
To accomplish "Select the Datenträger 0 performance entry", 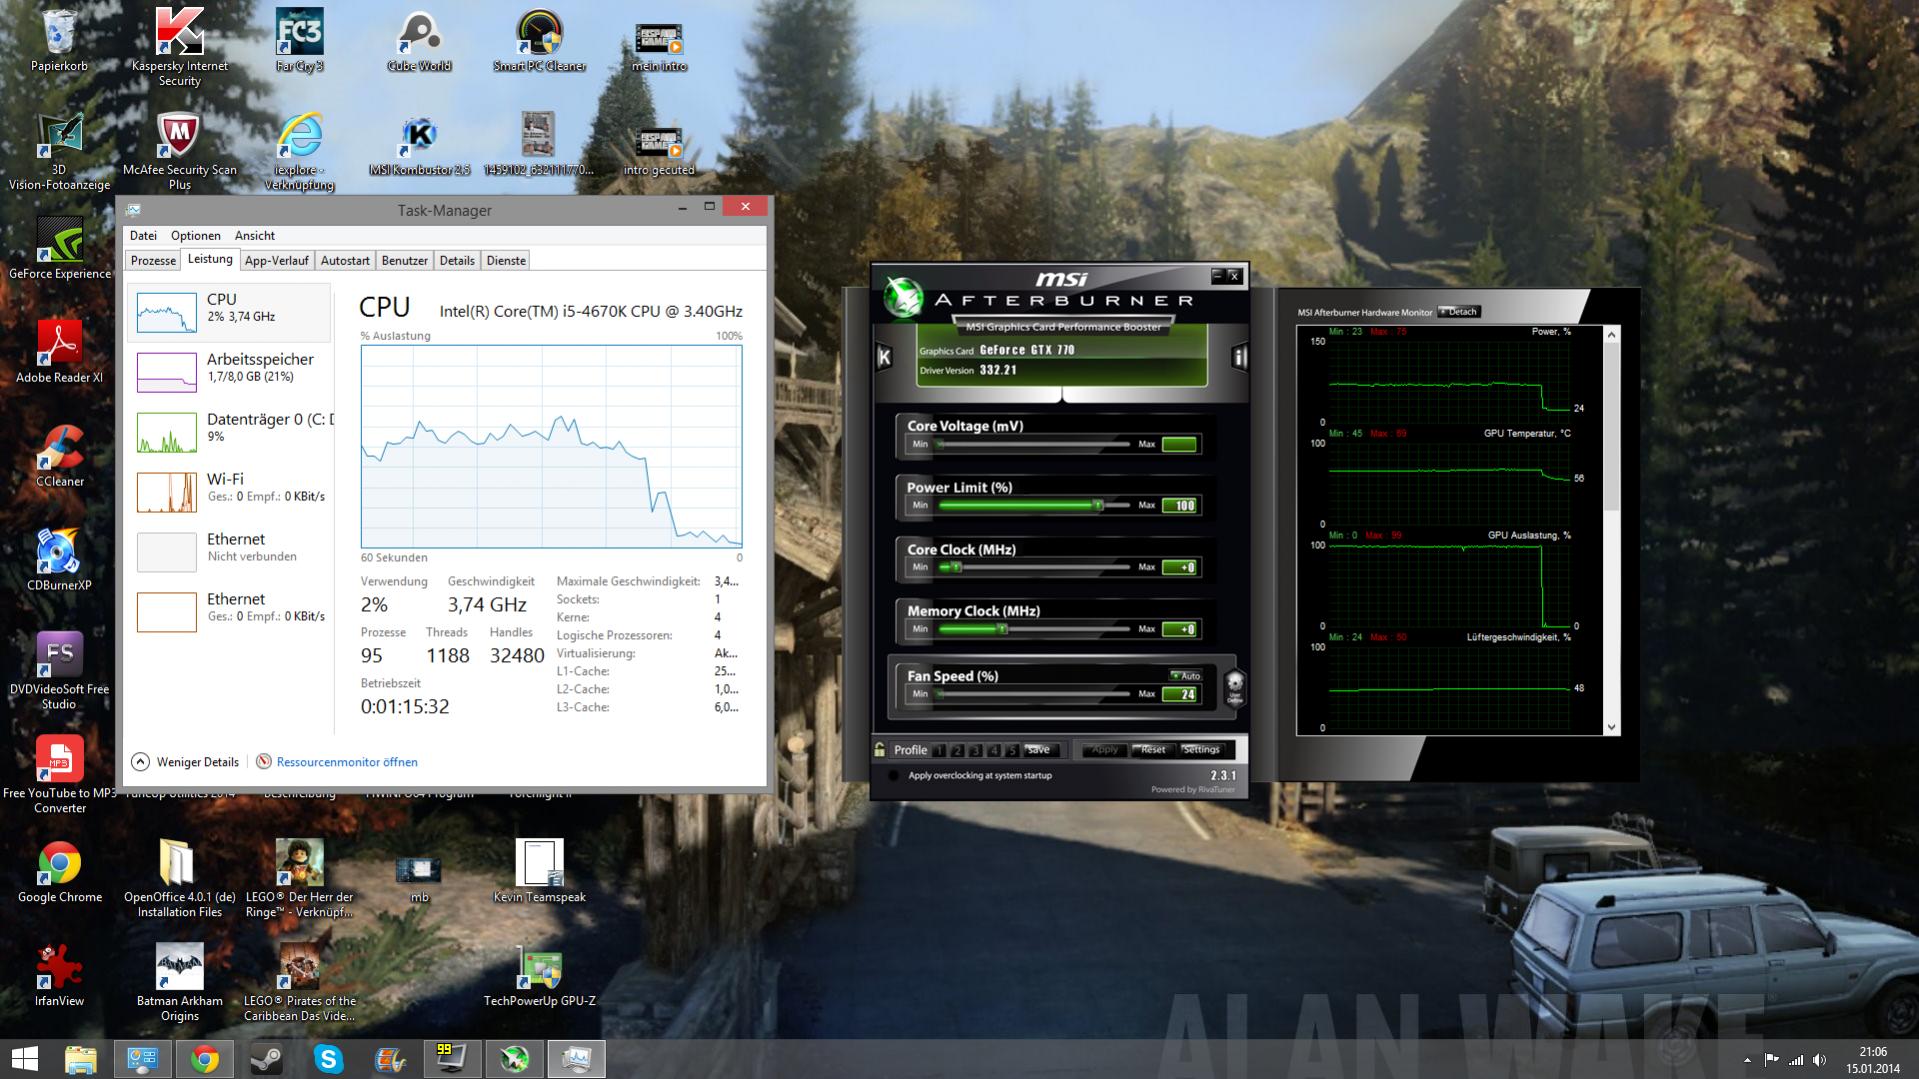I will coord(230,431).
